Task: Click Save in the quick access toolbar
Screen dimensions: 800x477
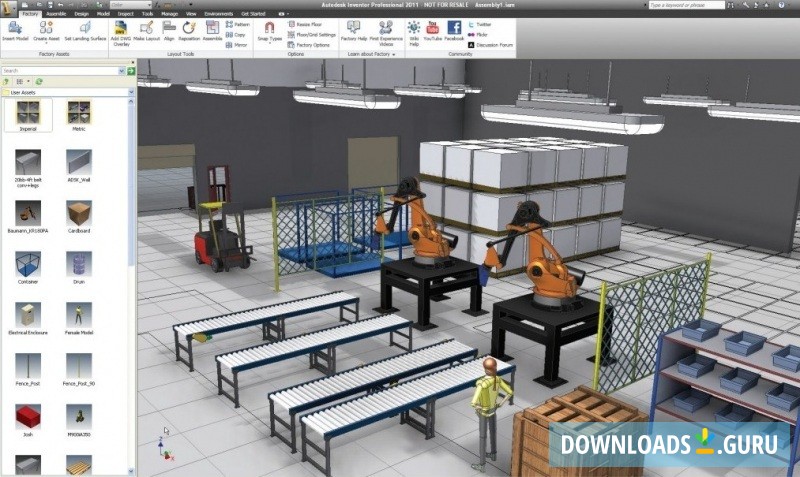Action: (x=51, y=5)
